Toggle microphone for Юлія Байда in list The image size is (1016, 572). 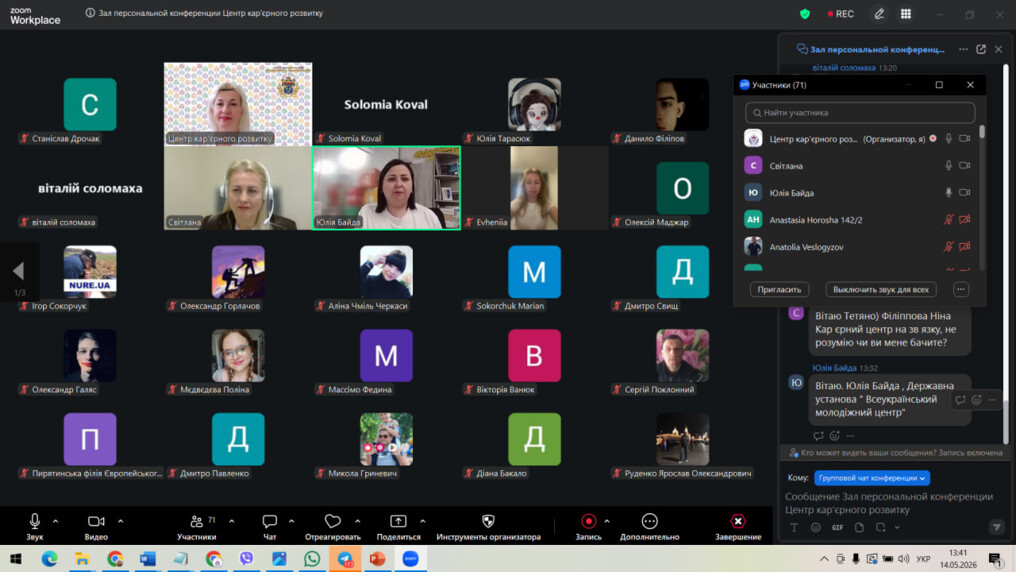coord(949,192)
